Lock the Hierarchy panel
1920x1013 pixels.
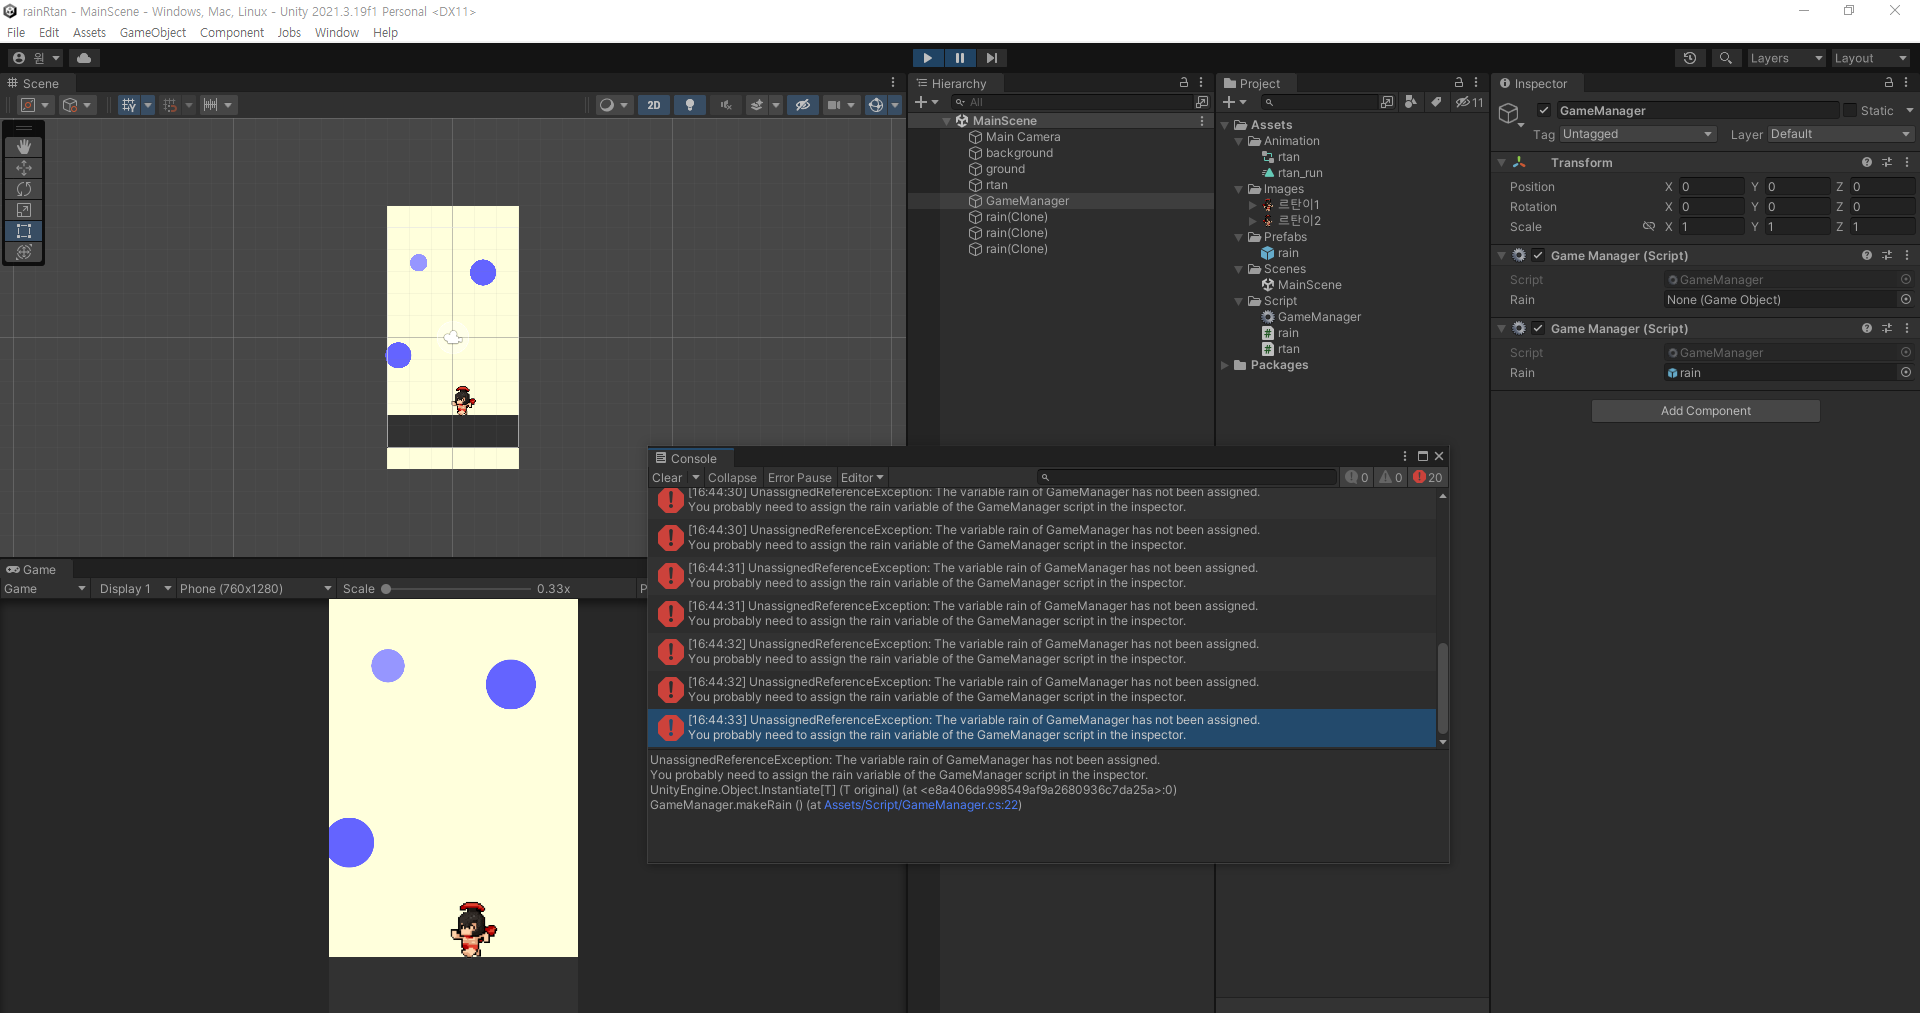[1184, 83]
